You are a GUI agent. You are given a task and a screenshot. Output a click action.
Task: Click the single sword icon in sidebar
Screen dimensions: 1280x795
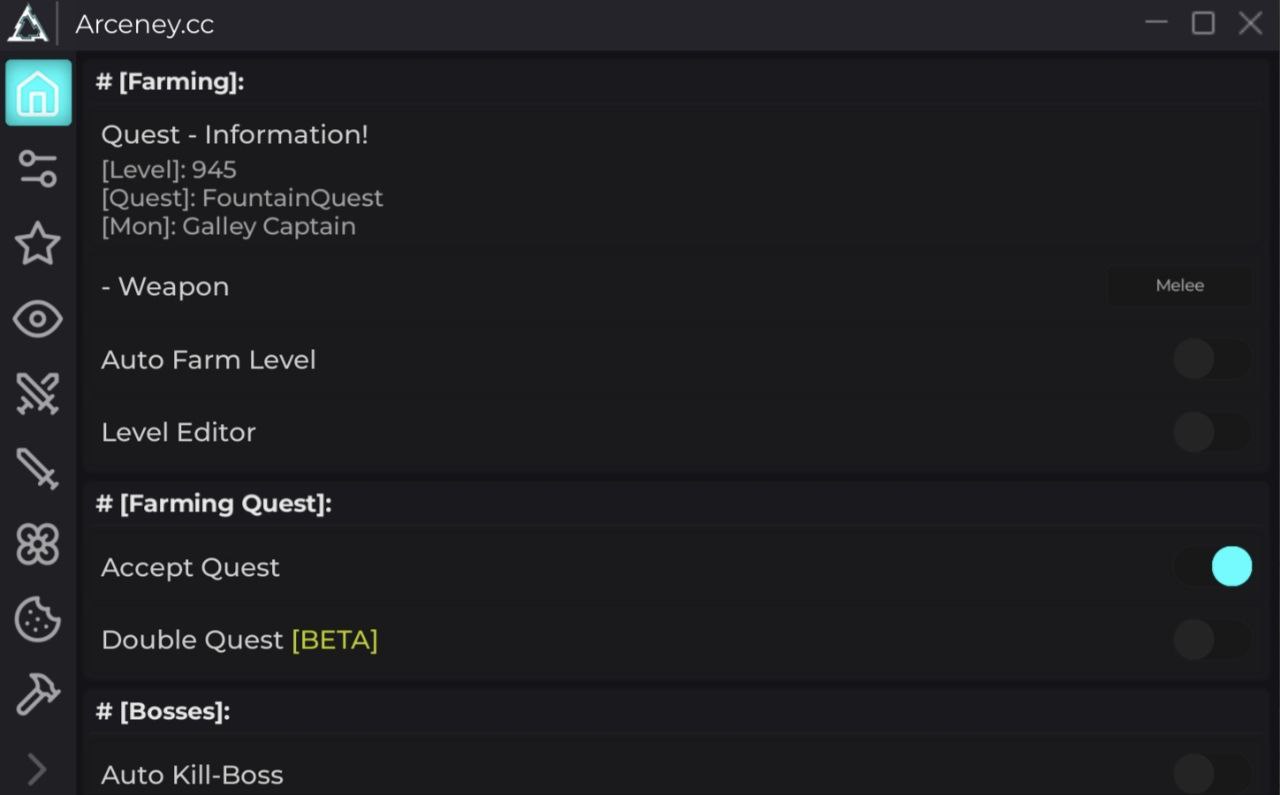(38, 468)
